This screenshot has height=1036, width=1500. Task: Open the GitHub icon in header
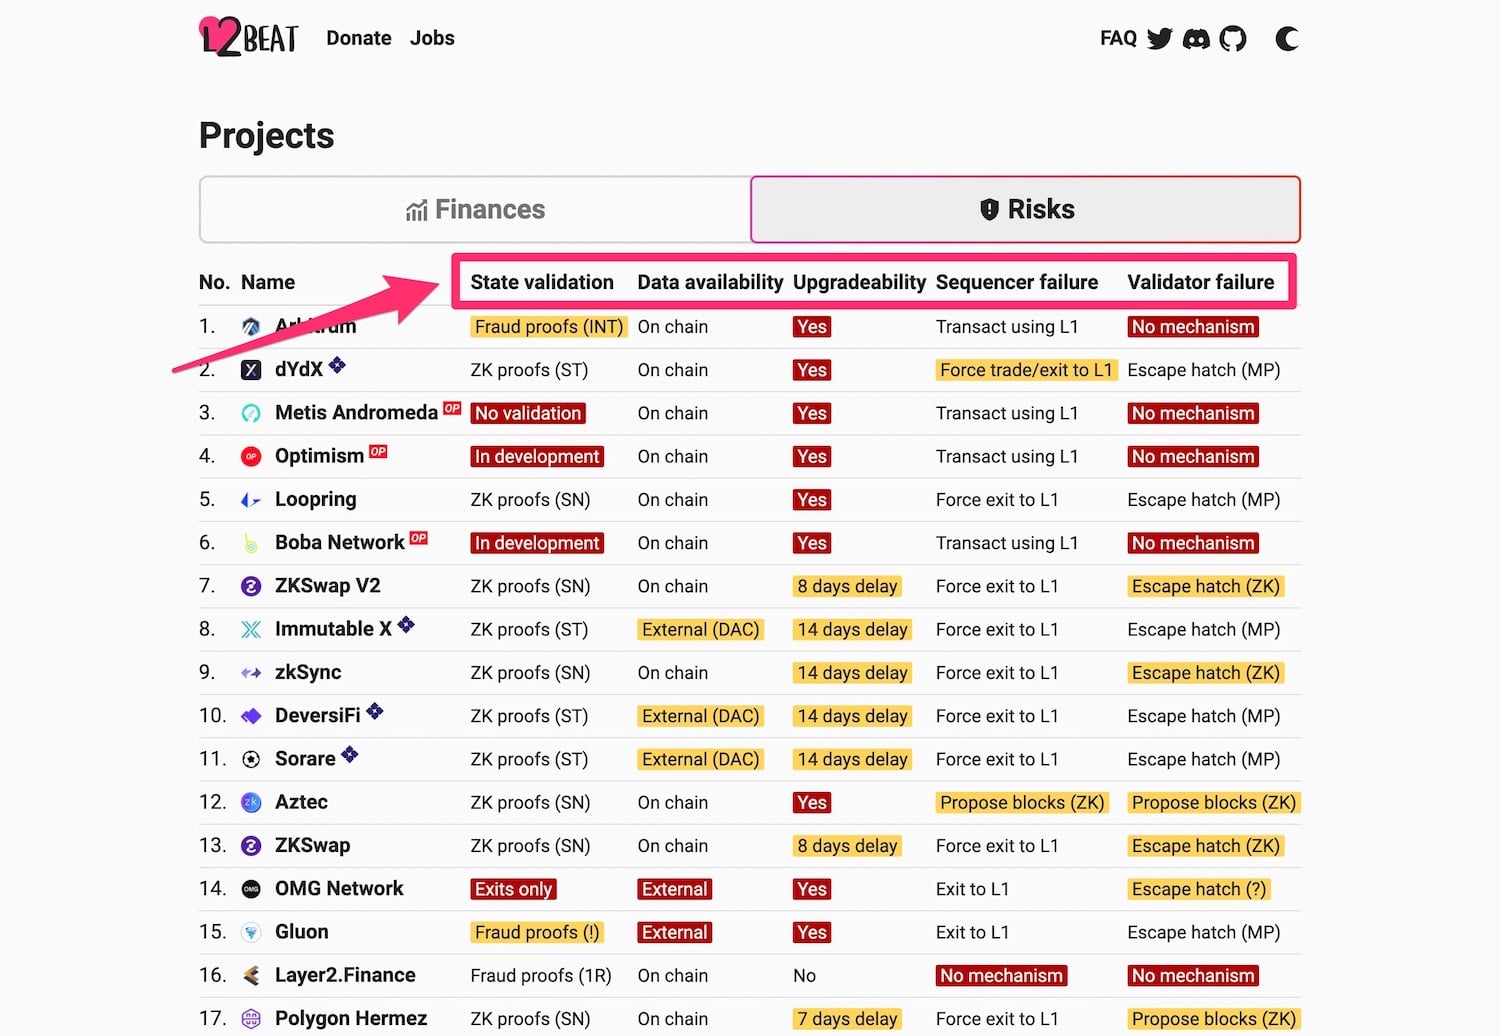[x=1233, y=39]
